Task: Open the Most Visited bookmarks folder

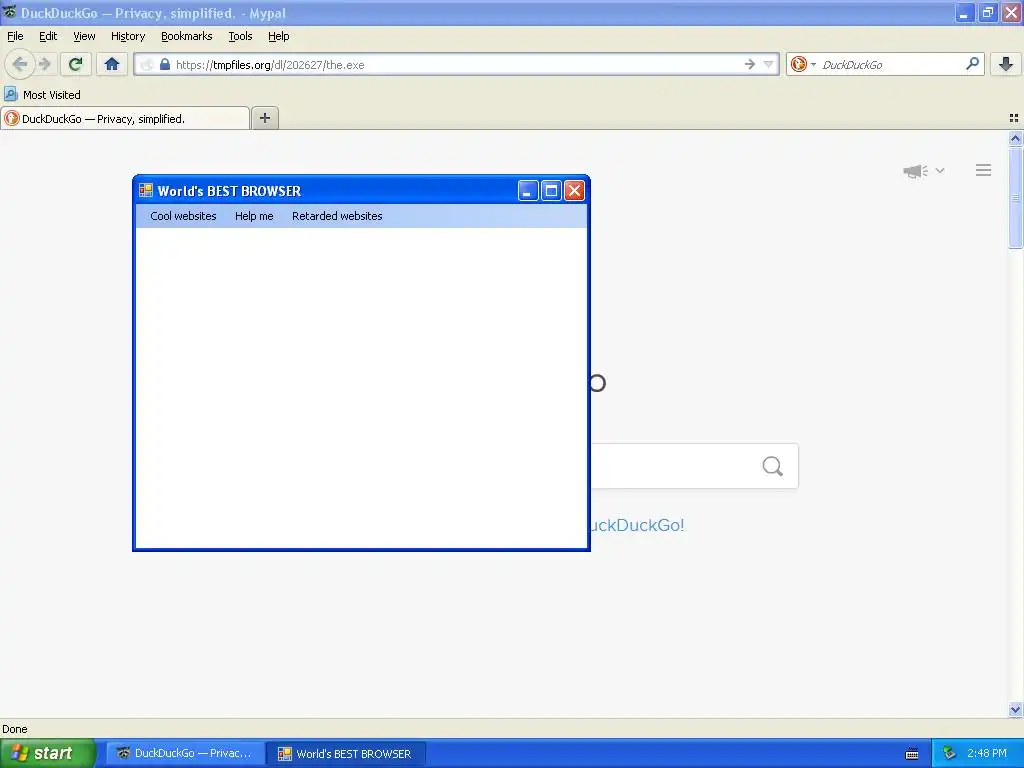Action: (x=43, y=95)
